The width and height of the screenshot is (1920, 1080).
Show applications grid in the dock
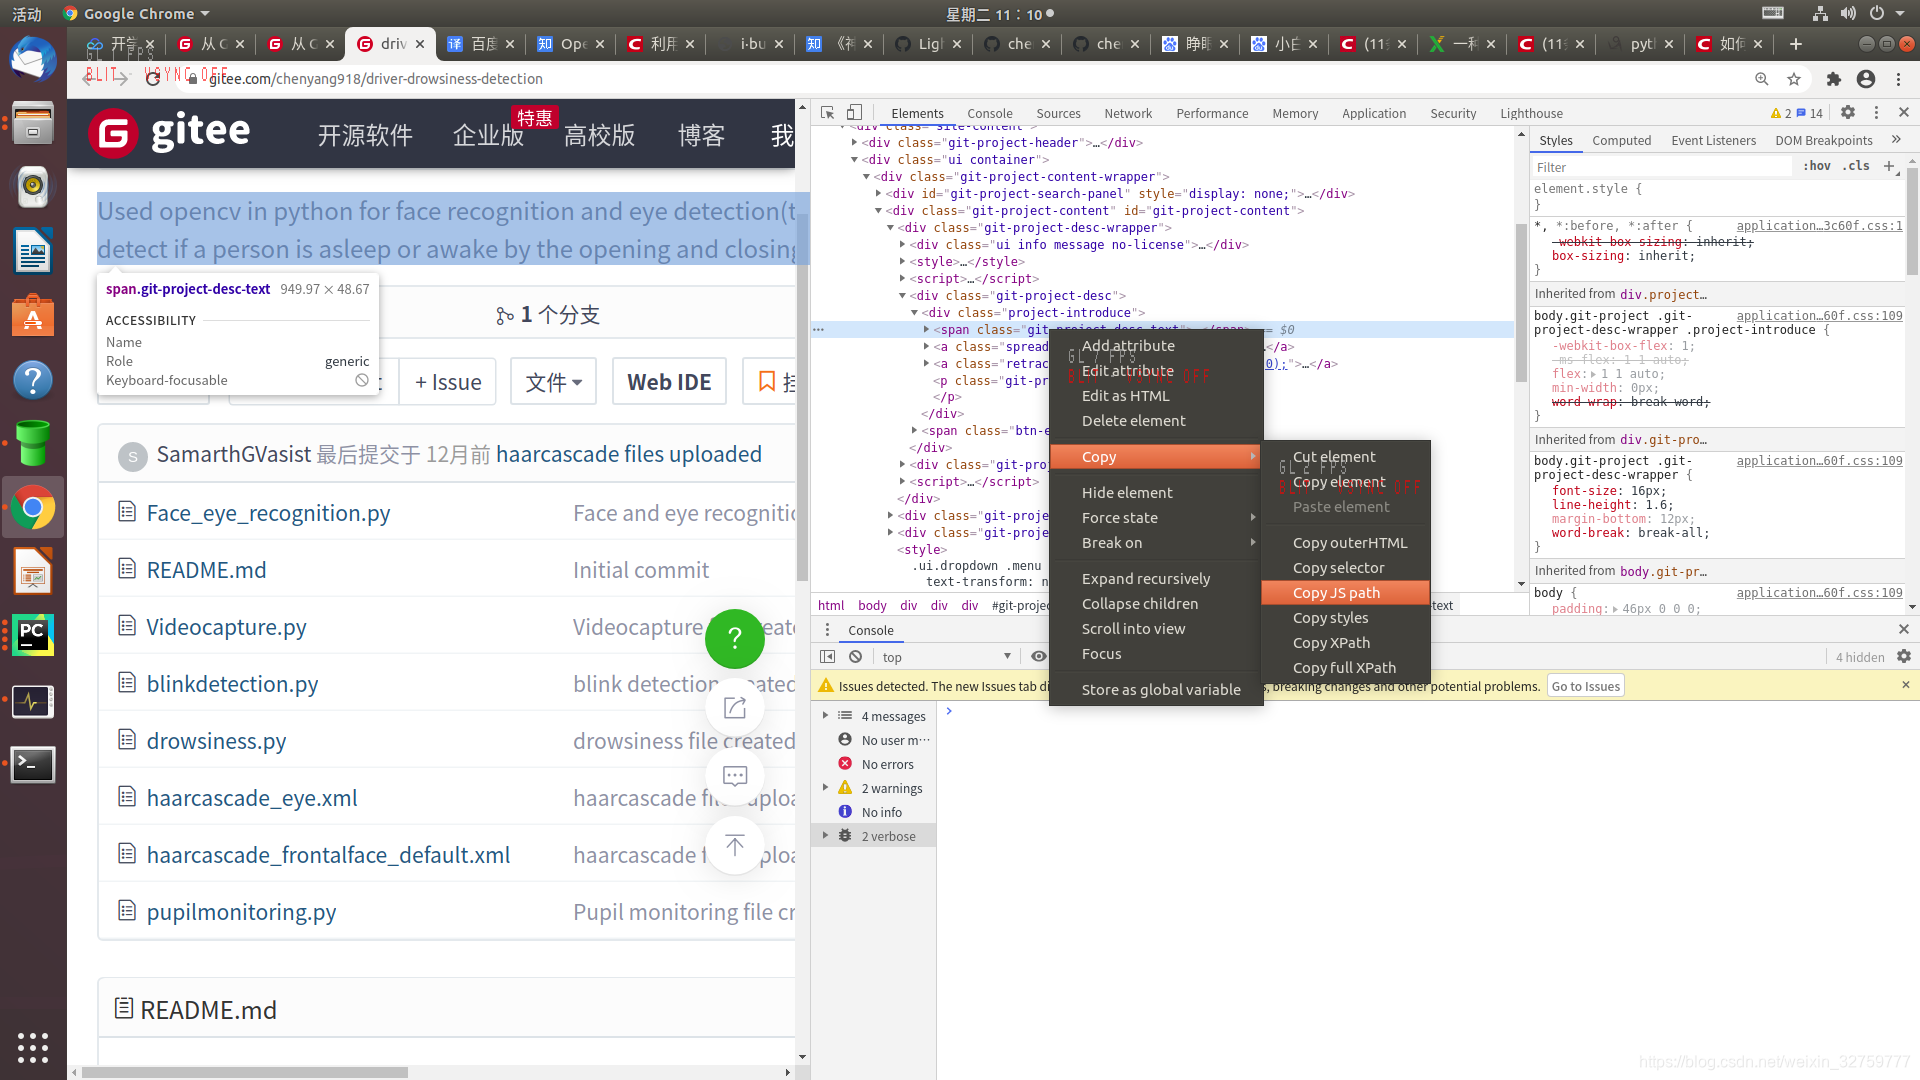(x=33, y=1047)
